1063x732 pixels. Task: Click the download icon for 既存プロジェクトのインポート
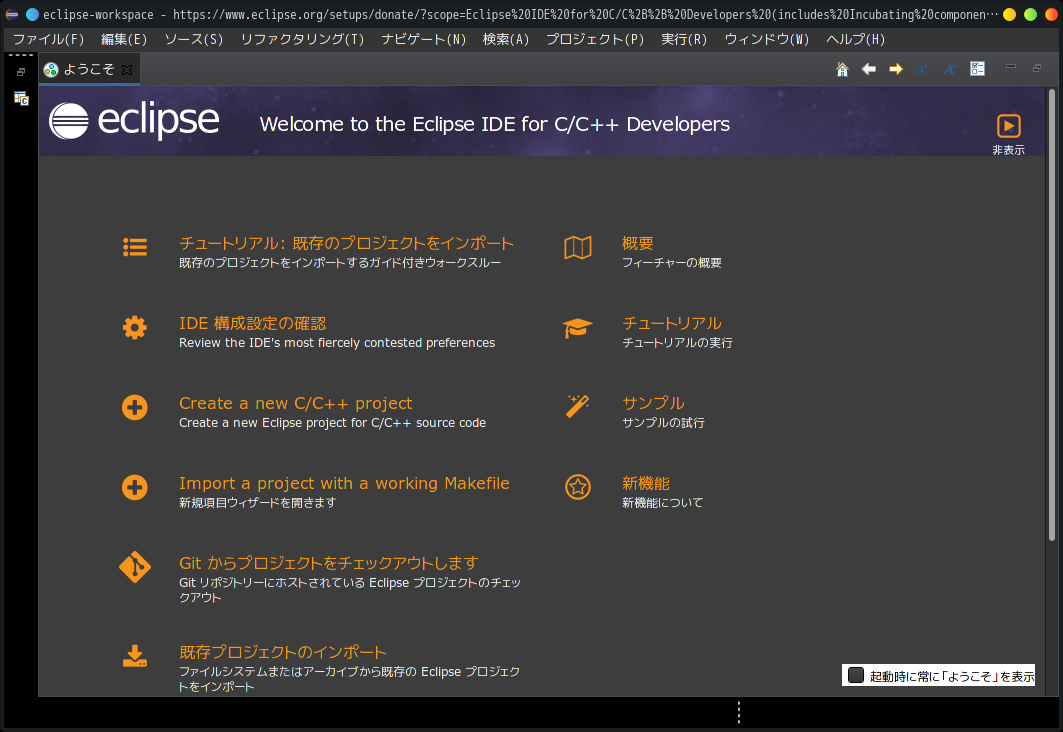click(x=135, y=656)
